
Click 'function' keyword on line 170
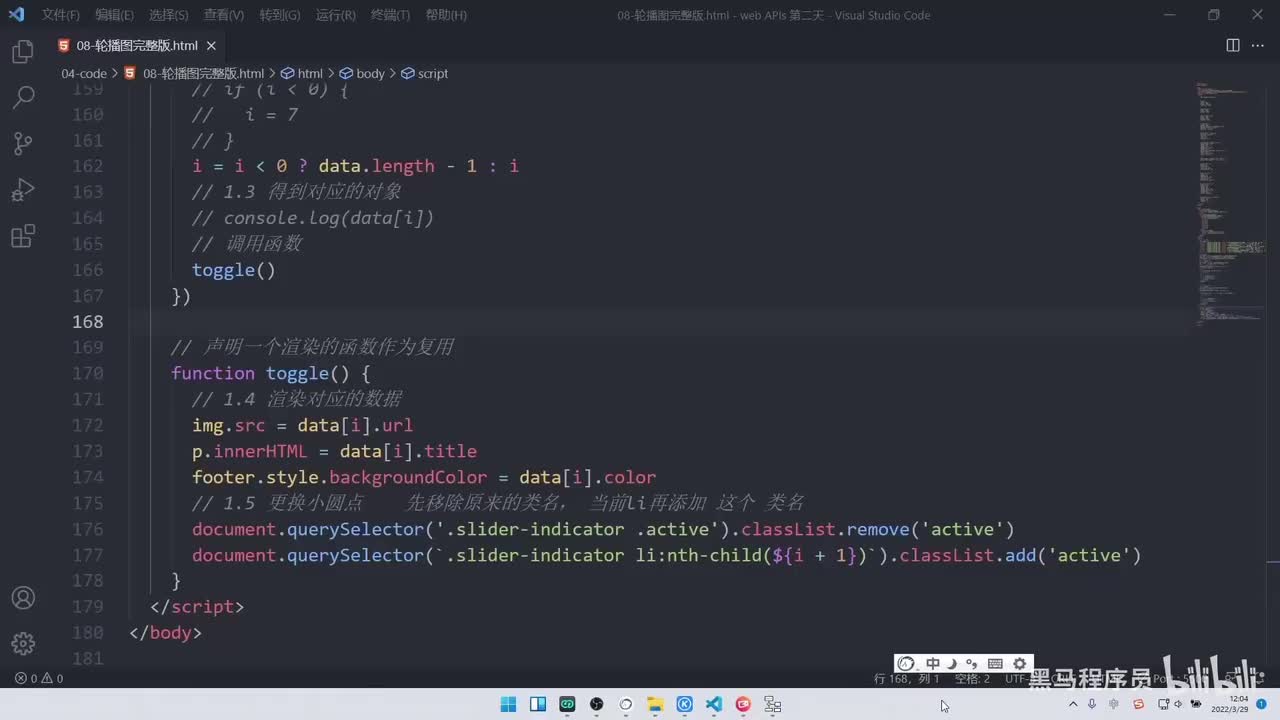(213, 373)
